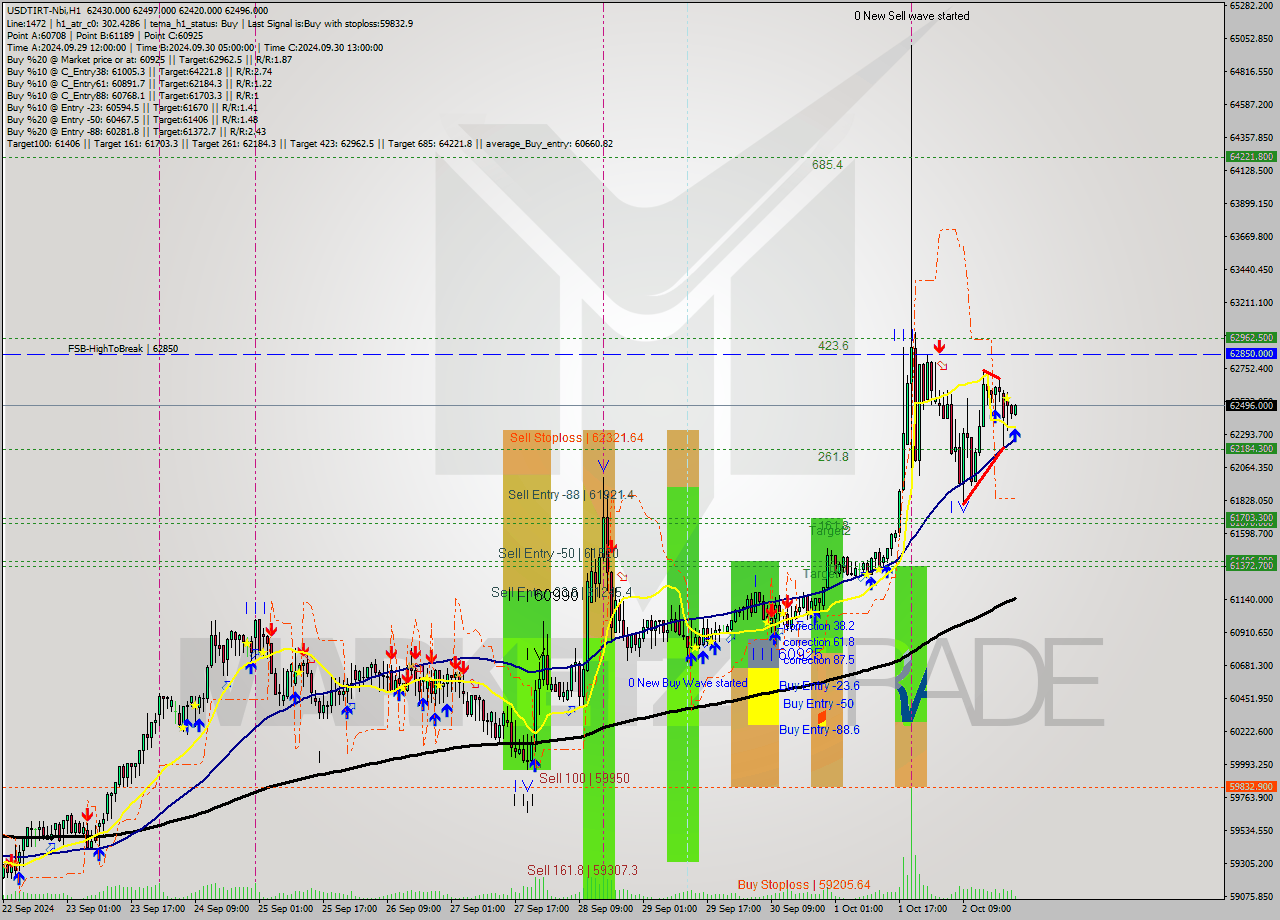Screen dimensions: 1280x920
Task: Select the 685.4 Fibonacci level label
Action: pos(827,164)
